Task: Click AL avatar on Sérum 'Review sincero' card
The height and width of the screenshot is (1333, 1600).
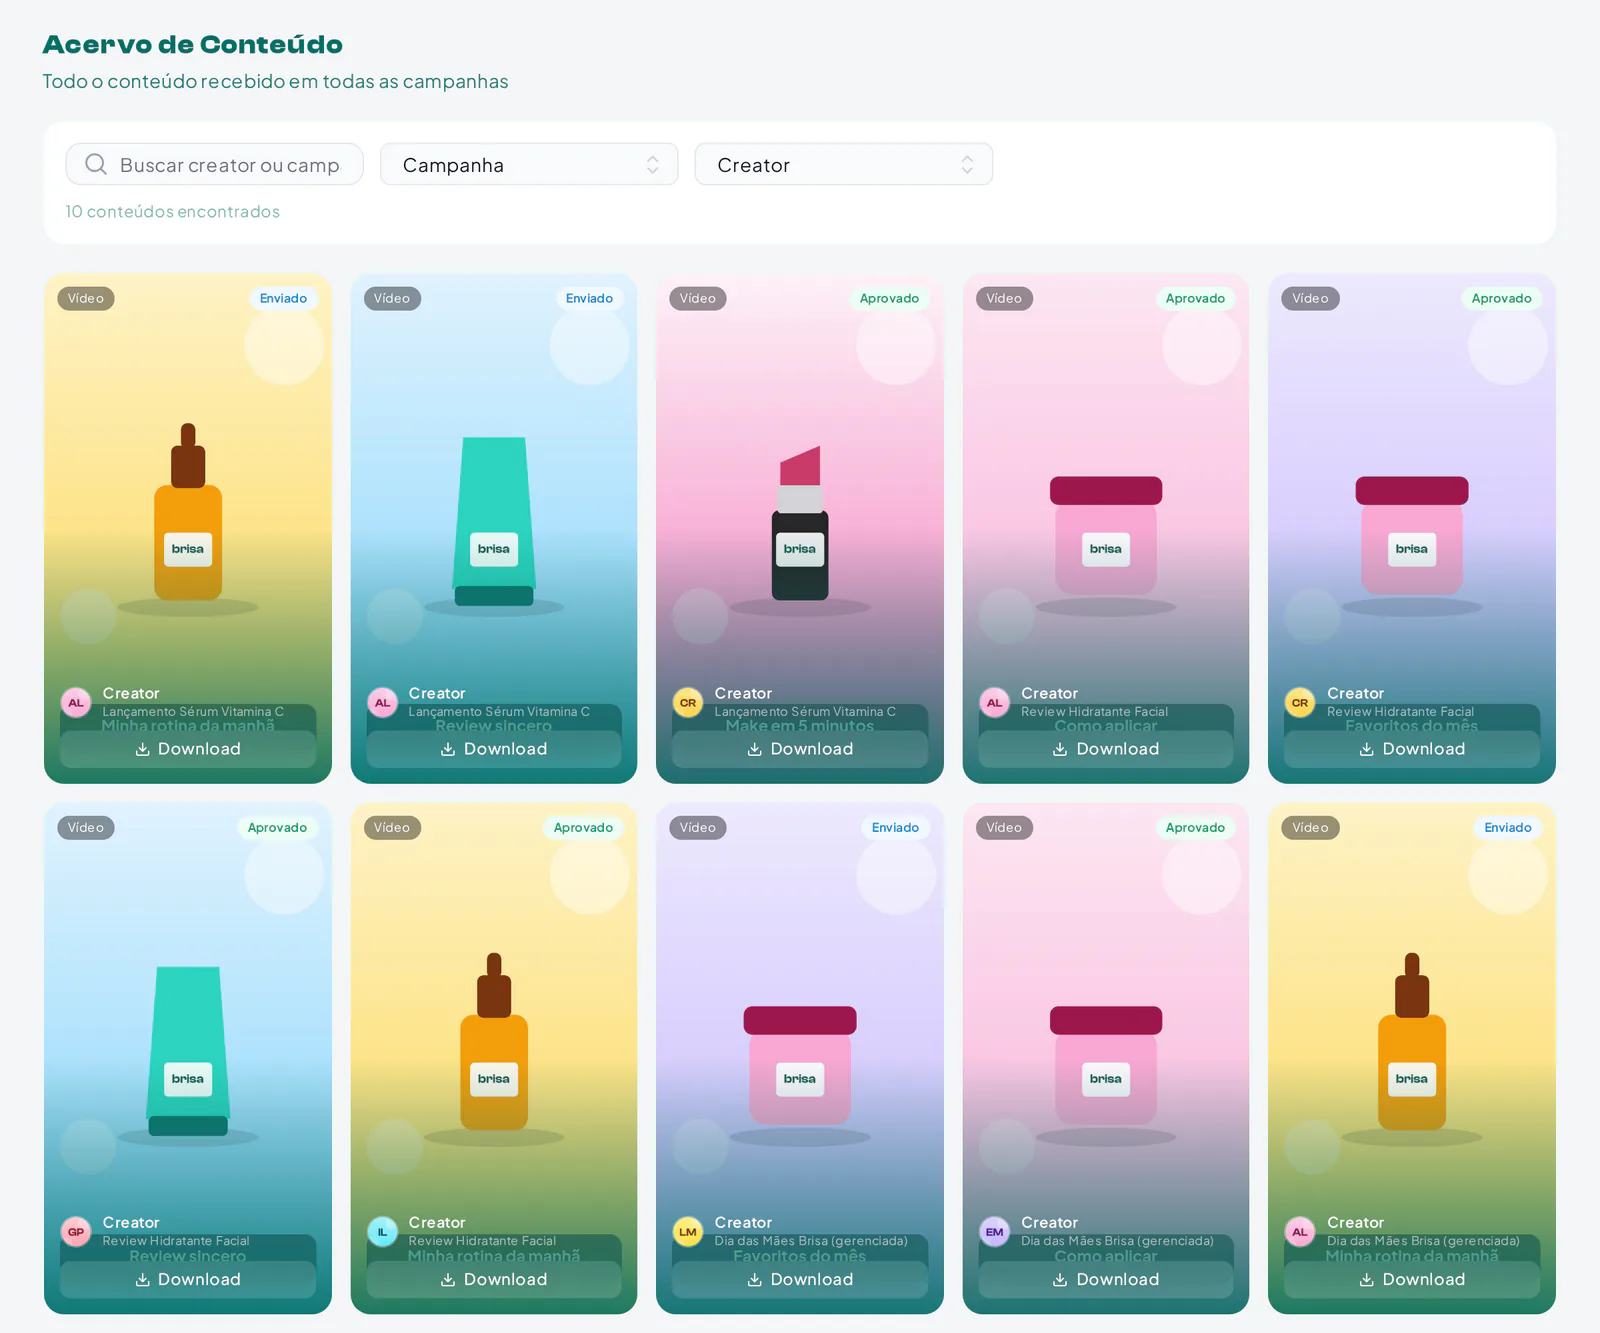Action: pos(382,702)
